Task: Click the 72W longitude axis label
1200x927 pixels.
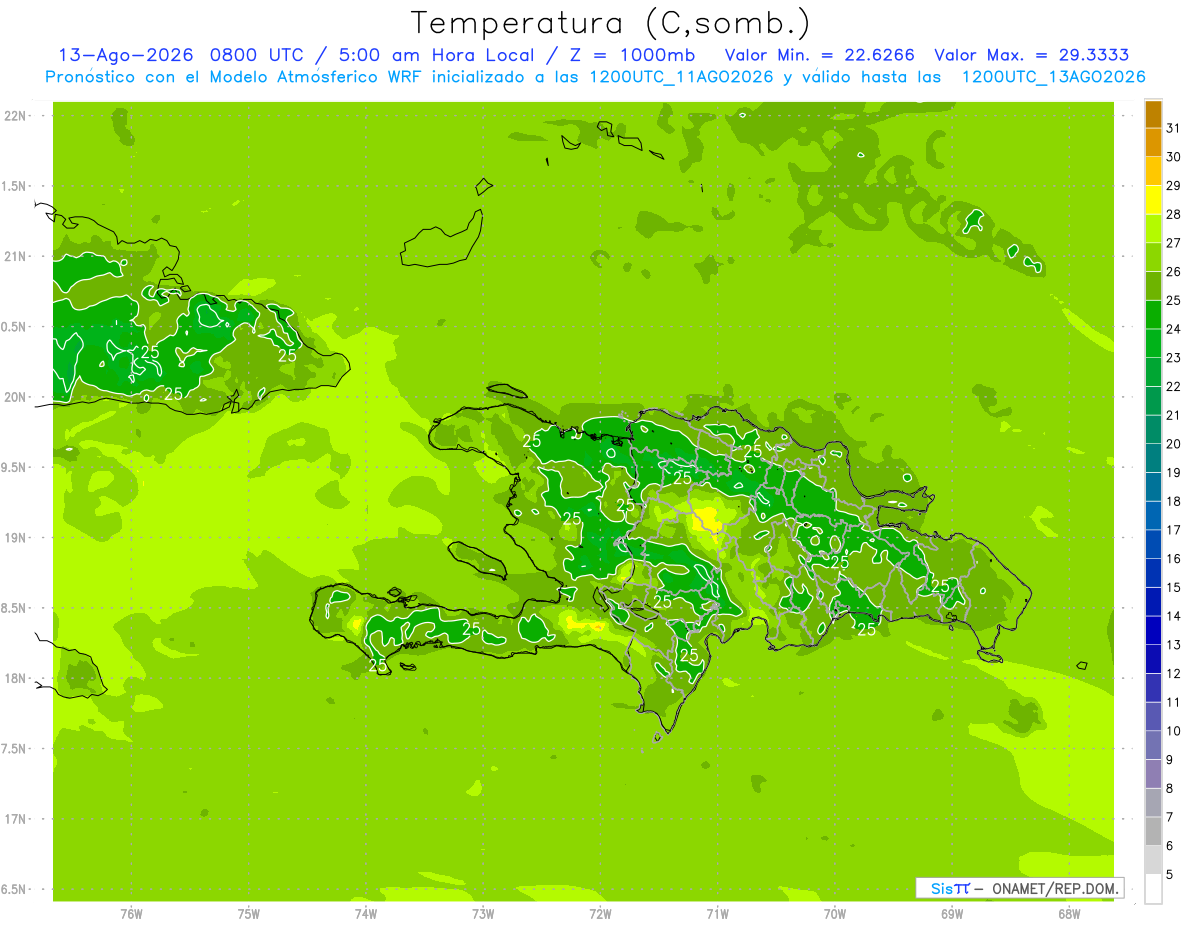Action: click(x=600, y=913)
